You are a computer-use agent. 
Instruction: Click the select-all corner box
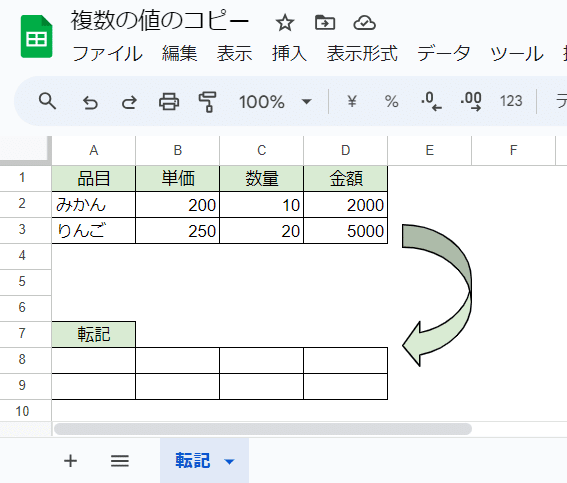(x=25, y=150)
